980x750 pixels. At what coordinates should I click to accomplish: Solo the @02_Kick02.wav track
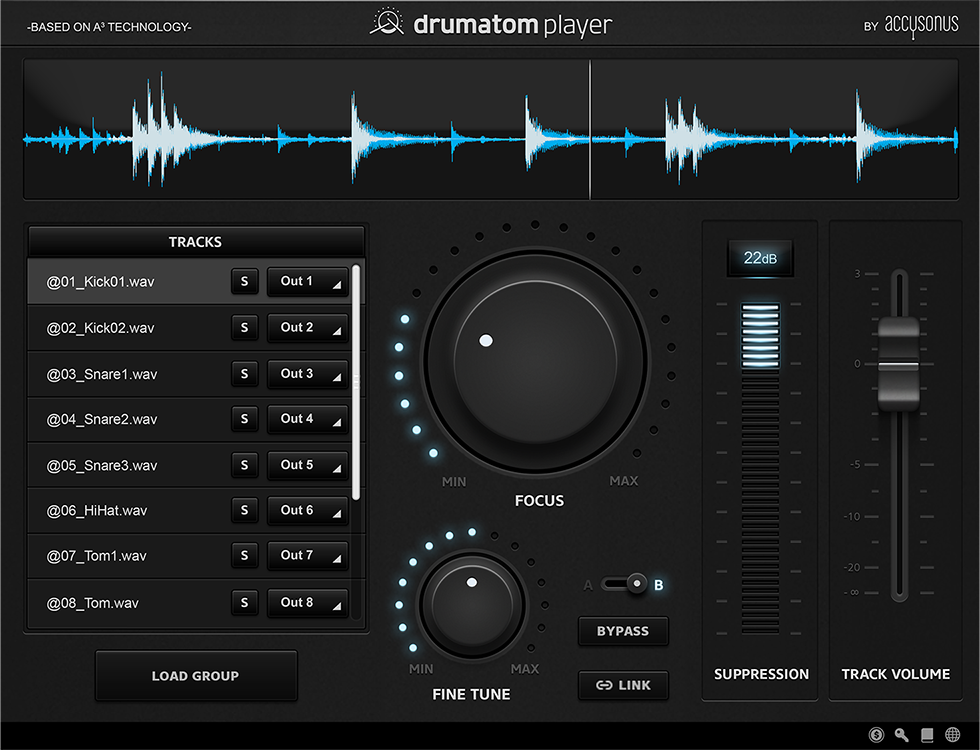[244, 328]
